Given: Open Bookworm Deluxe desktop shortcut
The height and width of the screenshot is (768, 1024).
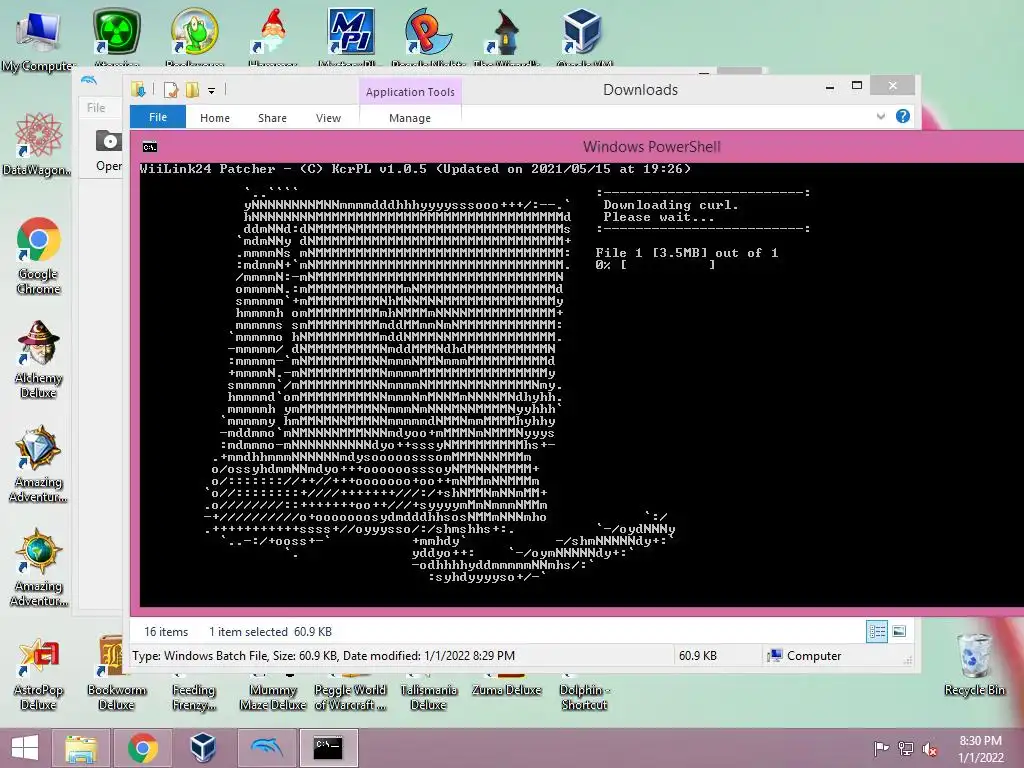Looking at the screenshot, I should [x=116, y=673].
